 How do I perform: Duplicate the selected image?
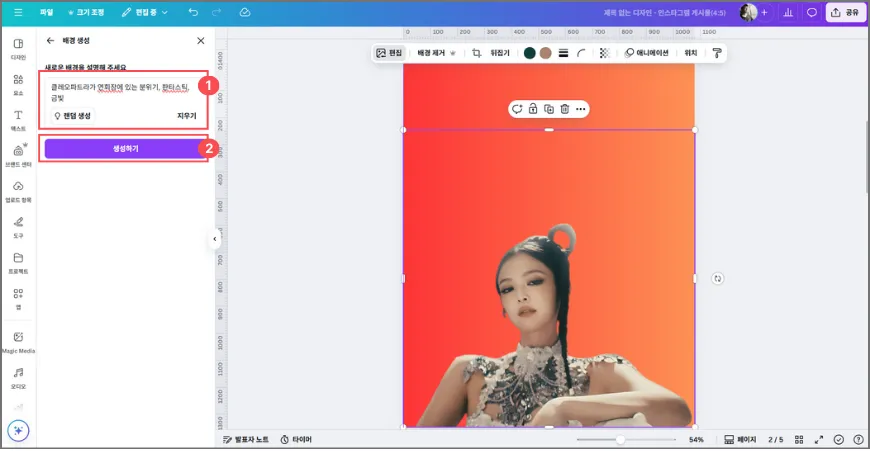(x=549, y=109)
